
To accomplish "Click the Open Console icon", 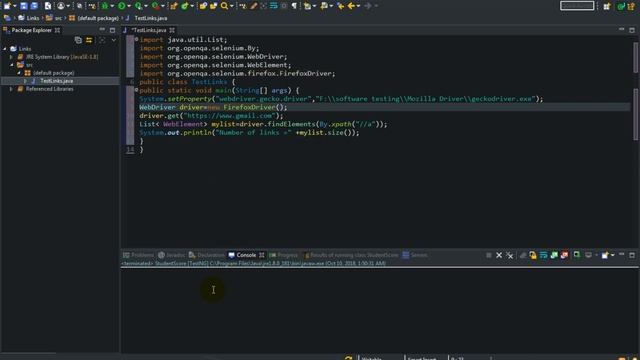I will (x=605, y=255).
